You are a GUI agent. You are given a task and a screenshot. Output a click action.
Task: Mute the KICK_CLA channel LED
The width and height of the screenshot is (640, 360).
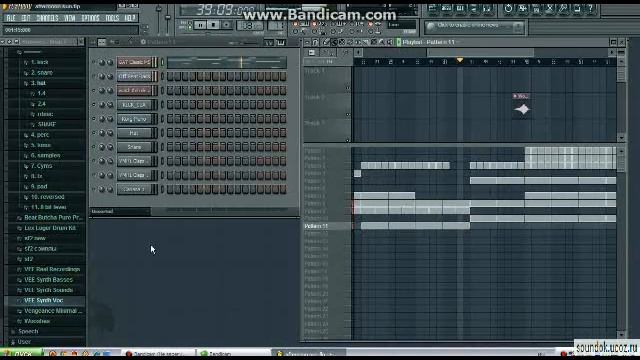(94, 104)
